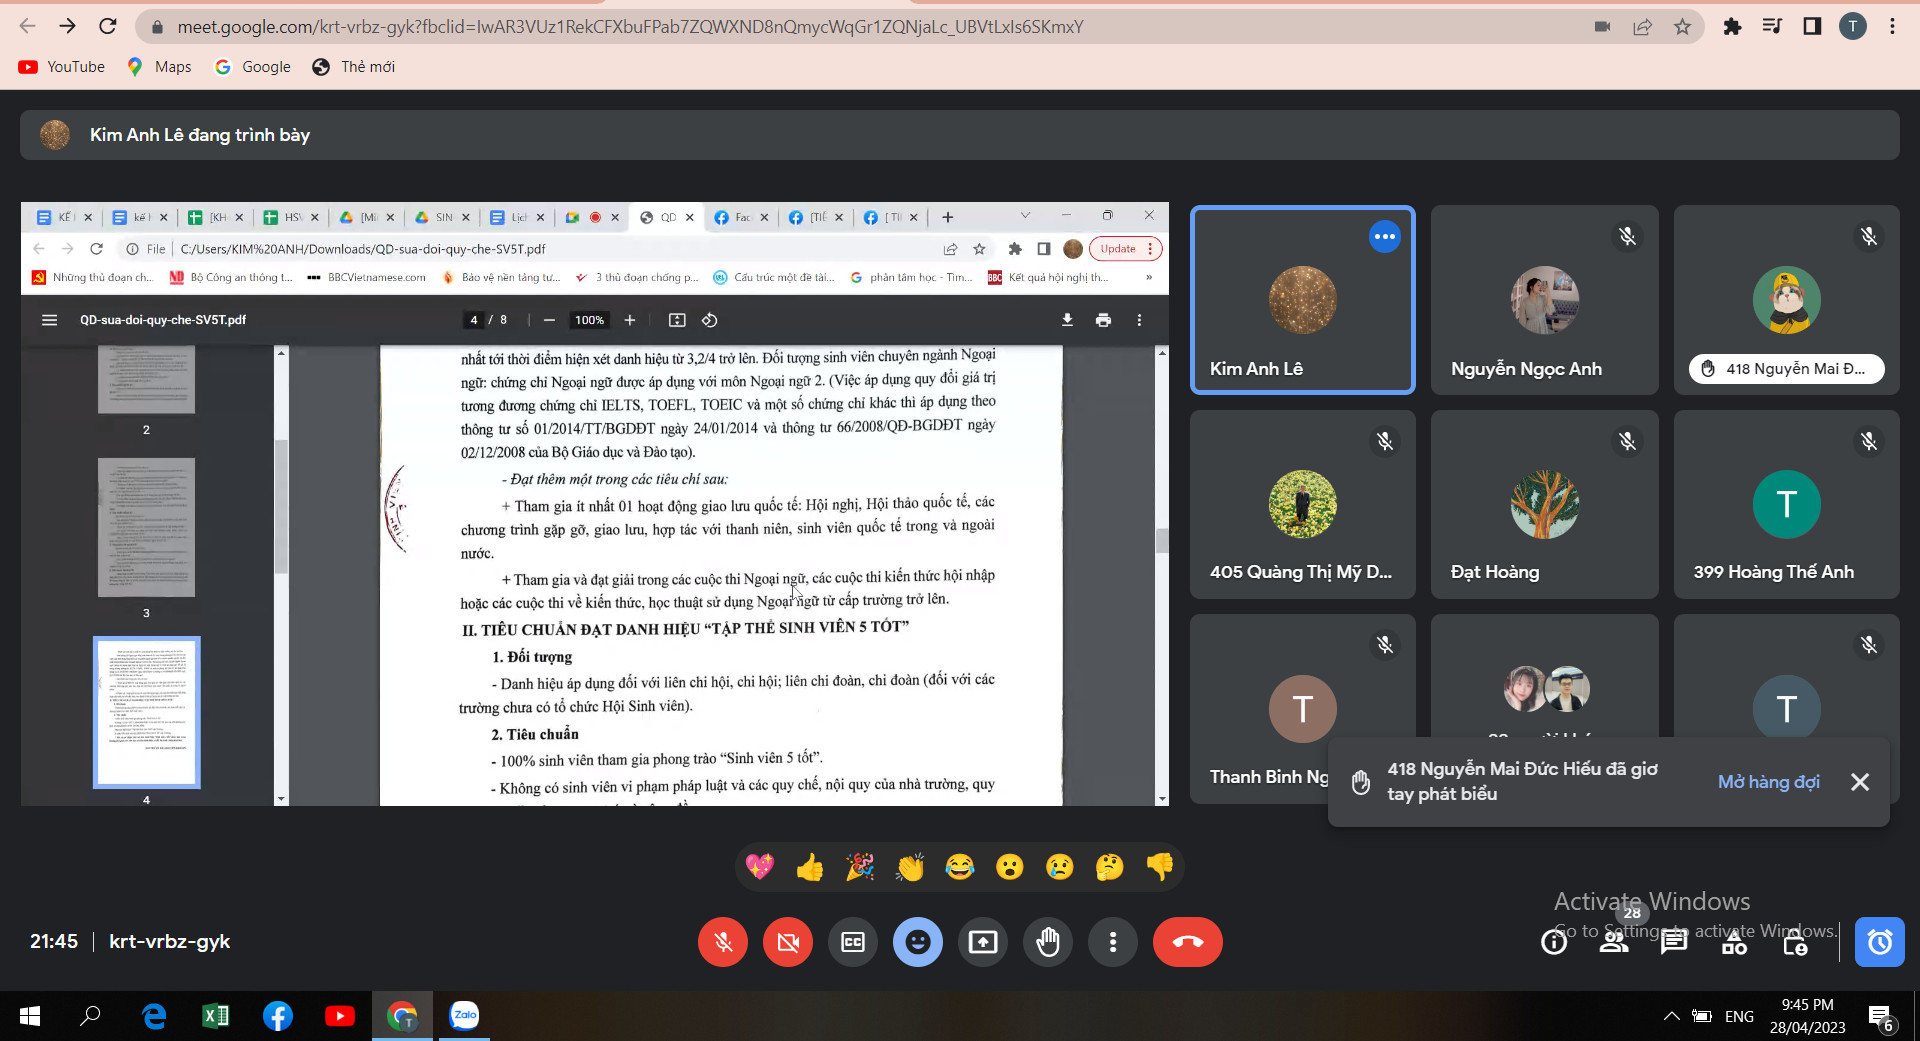The height and width of the screenshot is (1041, 1920).
Task: Open the in-call chat panel
Action: click(1674, 942)
